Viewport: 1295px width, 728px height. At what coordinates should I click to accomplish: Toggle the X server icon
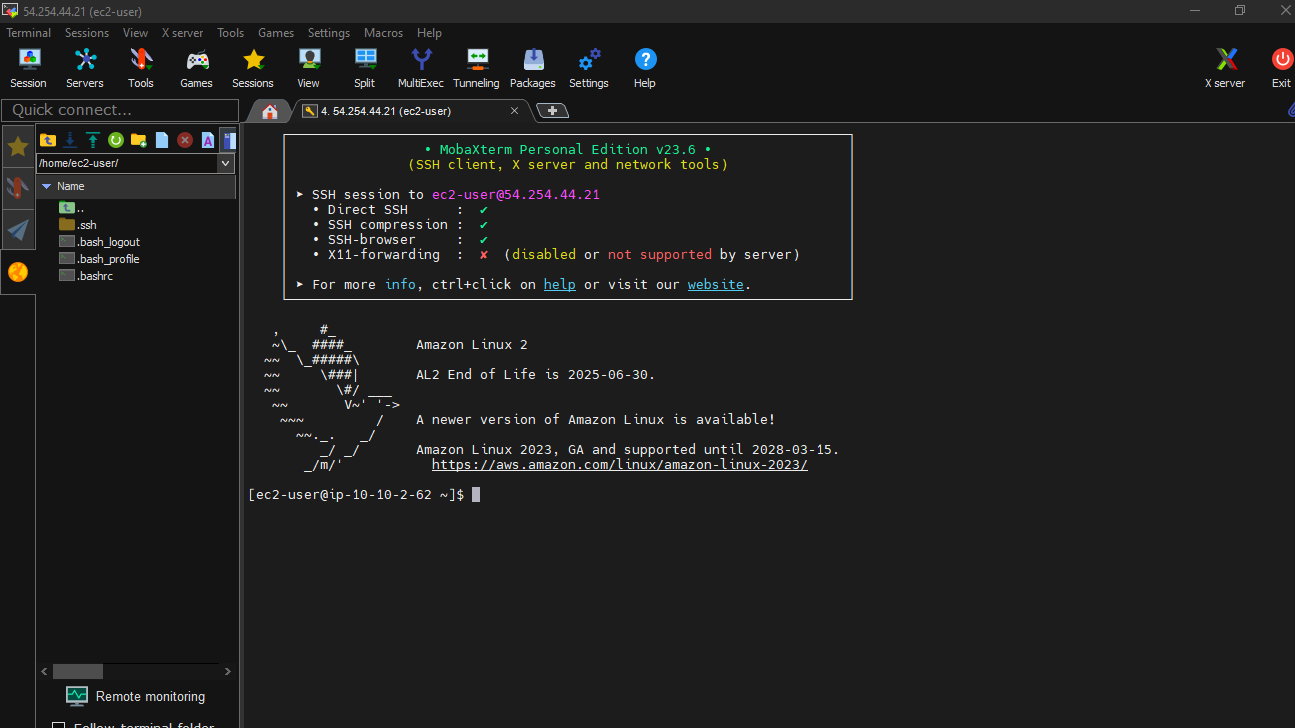click(x=1226, y=68)
